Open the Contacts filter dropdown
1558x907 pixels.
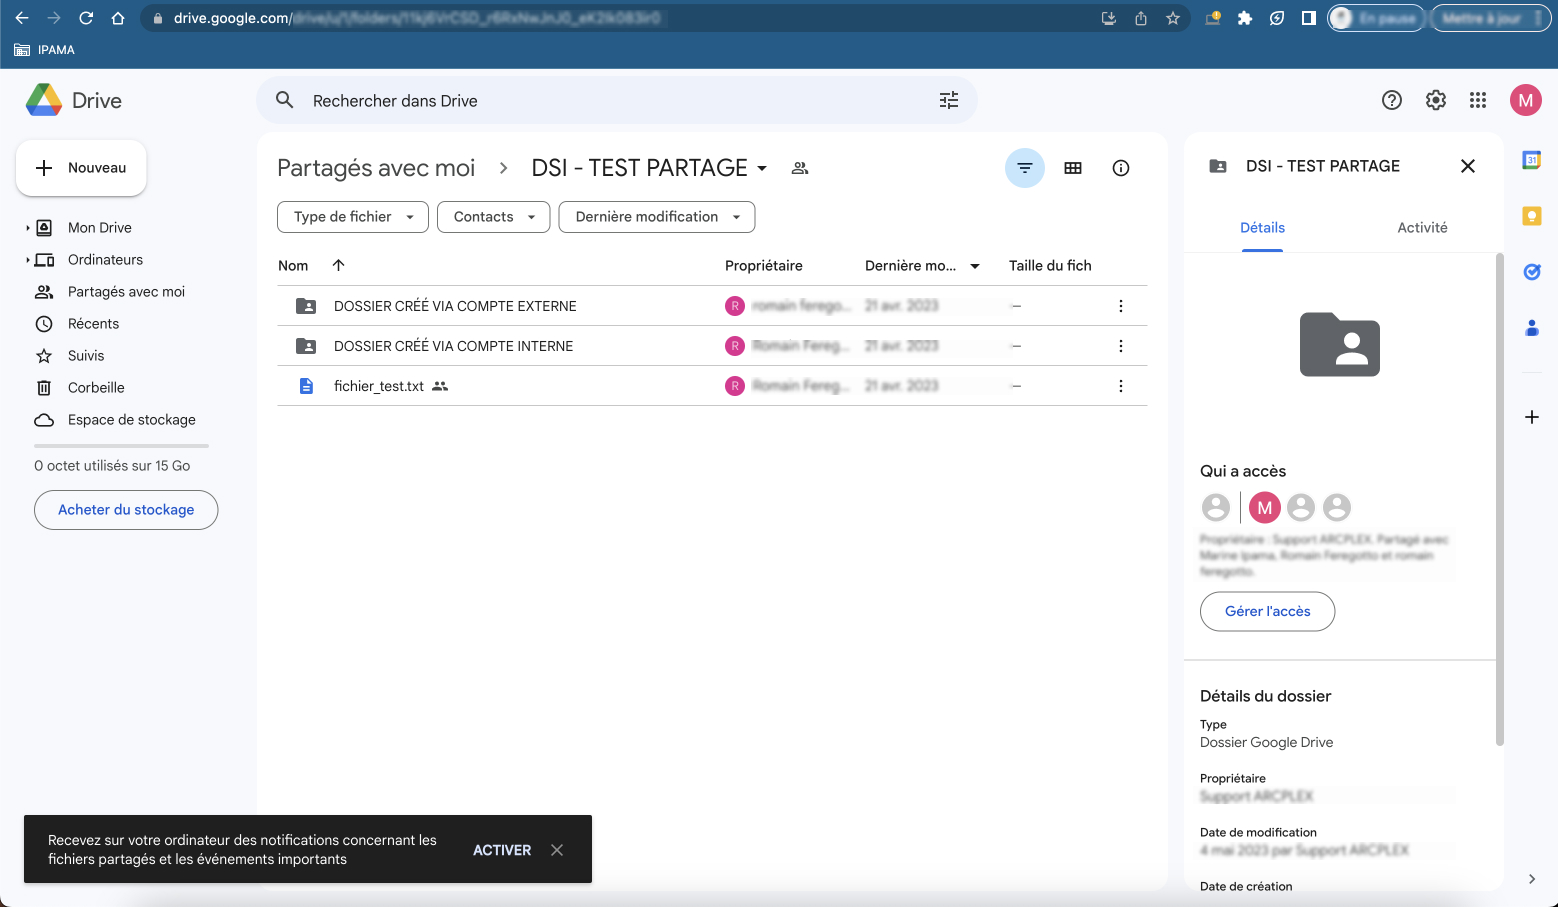(494, 217)
